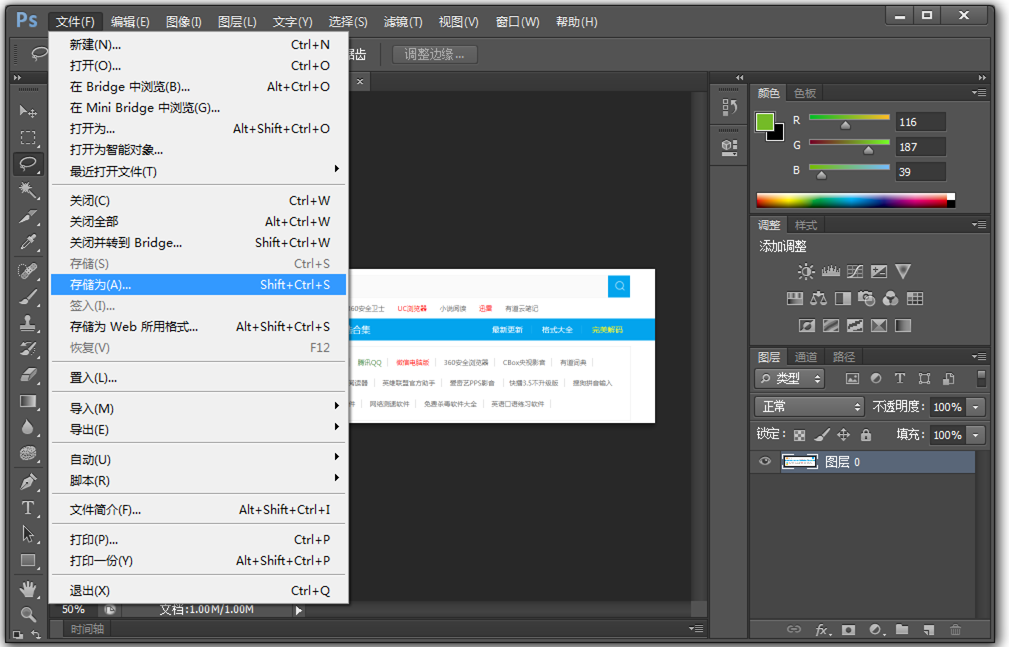The width and height of the screenshot is (1009, 647).
Task: Toggle the lock all padlock icon
Action: pyautogui.click(x=866, y=435)
